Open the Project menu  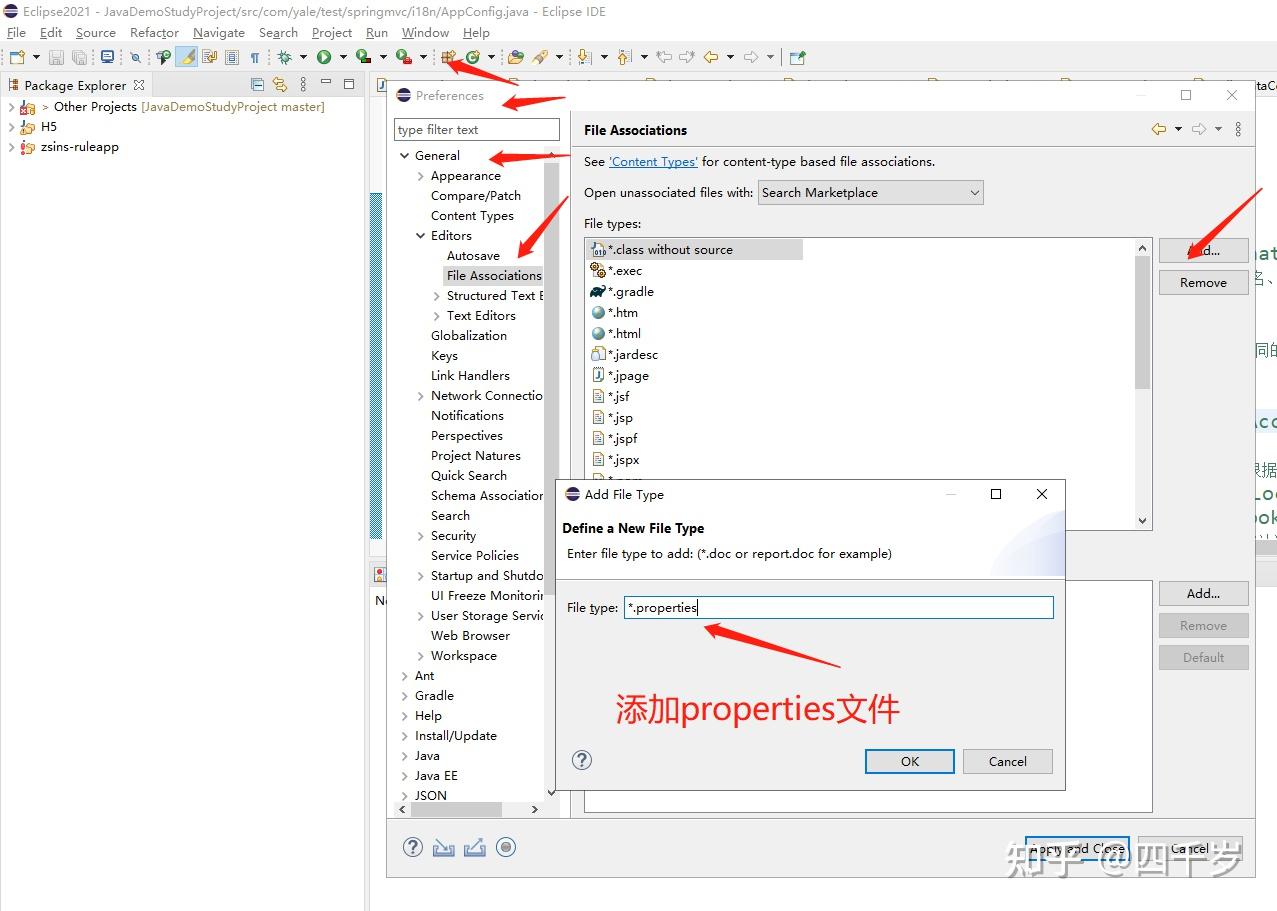click(x=332, y=33)
